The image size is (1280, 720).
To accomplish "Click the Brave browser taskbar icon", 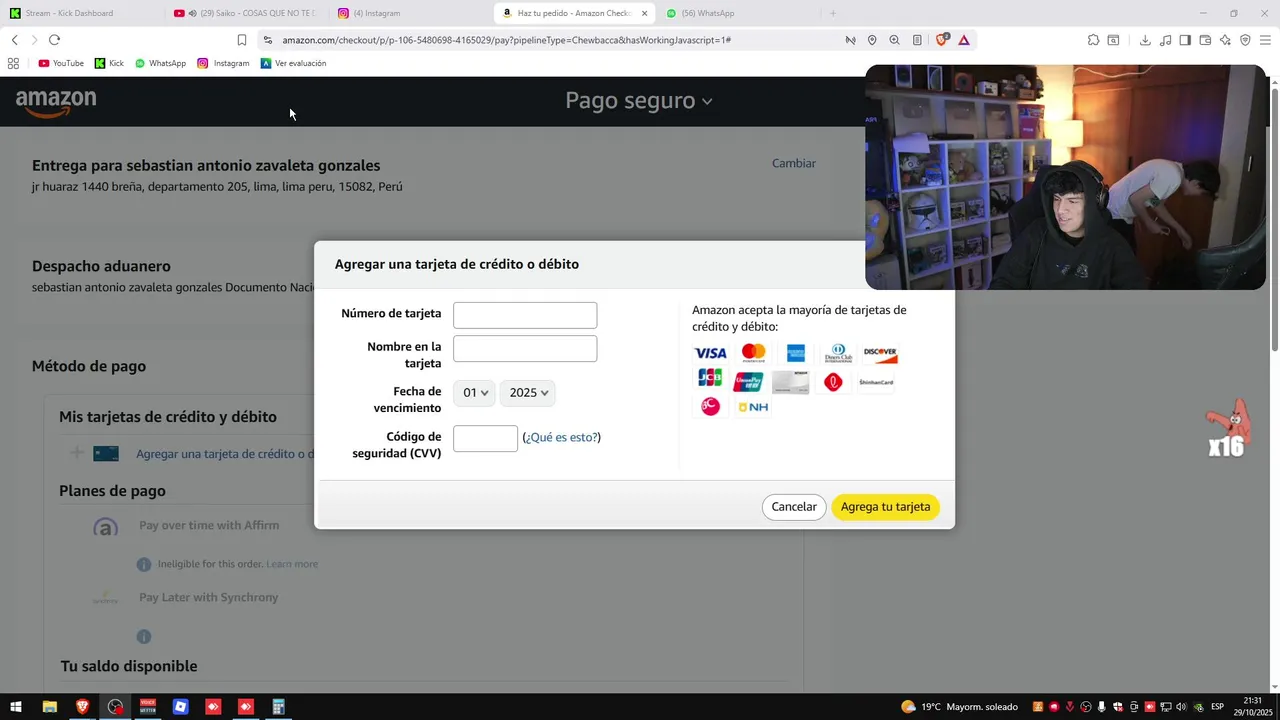I will (x=82, y=707).
